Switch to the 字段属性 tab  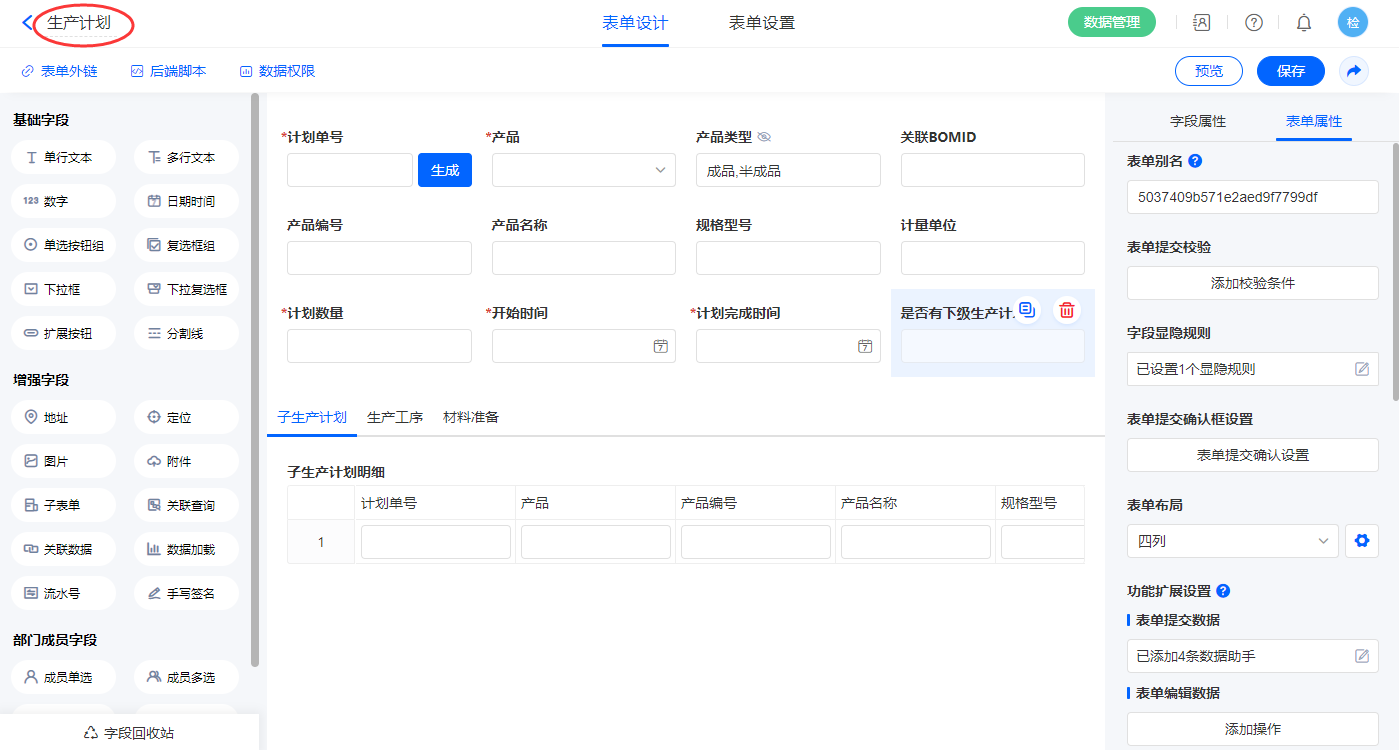[1197, 121]
